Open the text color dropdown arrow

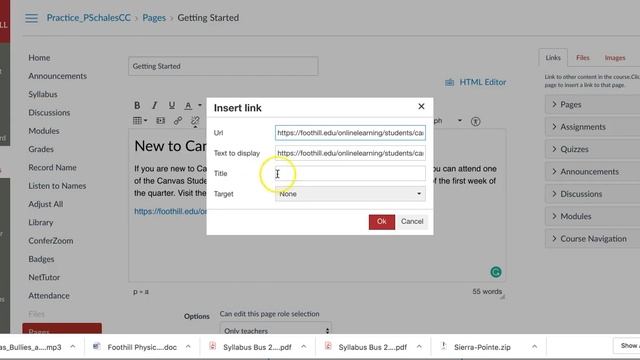pyautogui.click(x=200, y=105)
